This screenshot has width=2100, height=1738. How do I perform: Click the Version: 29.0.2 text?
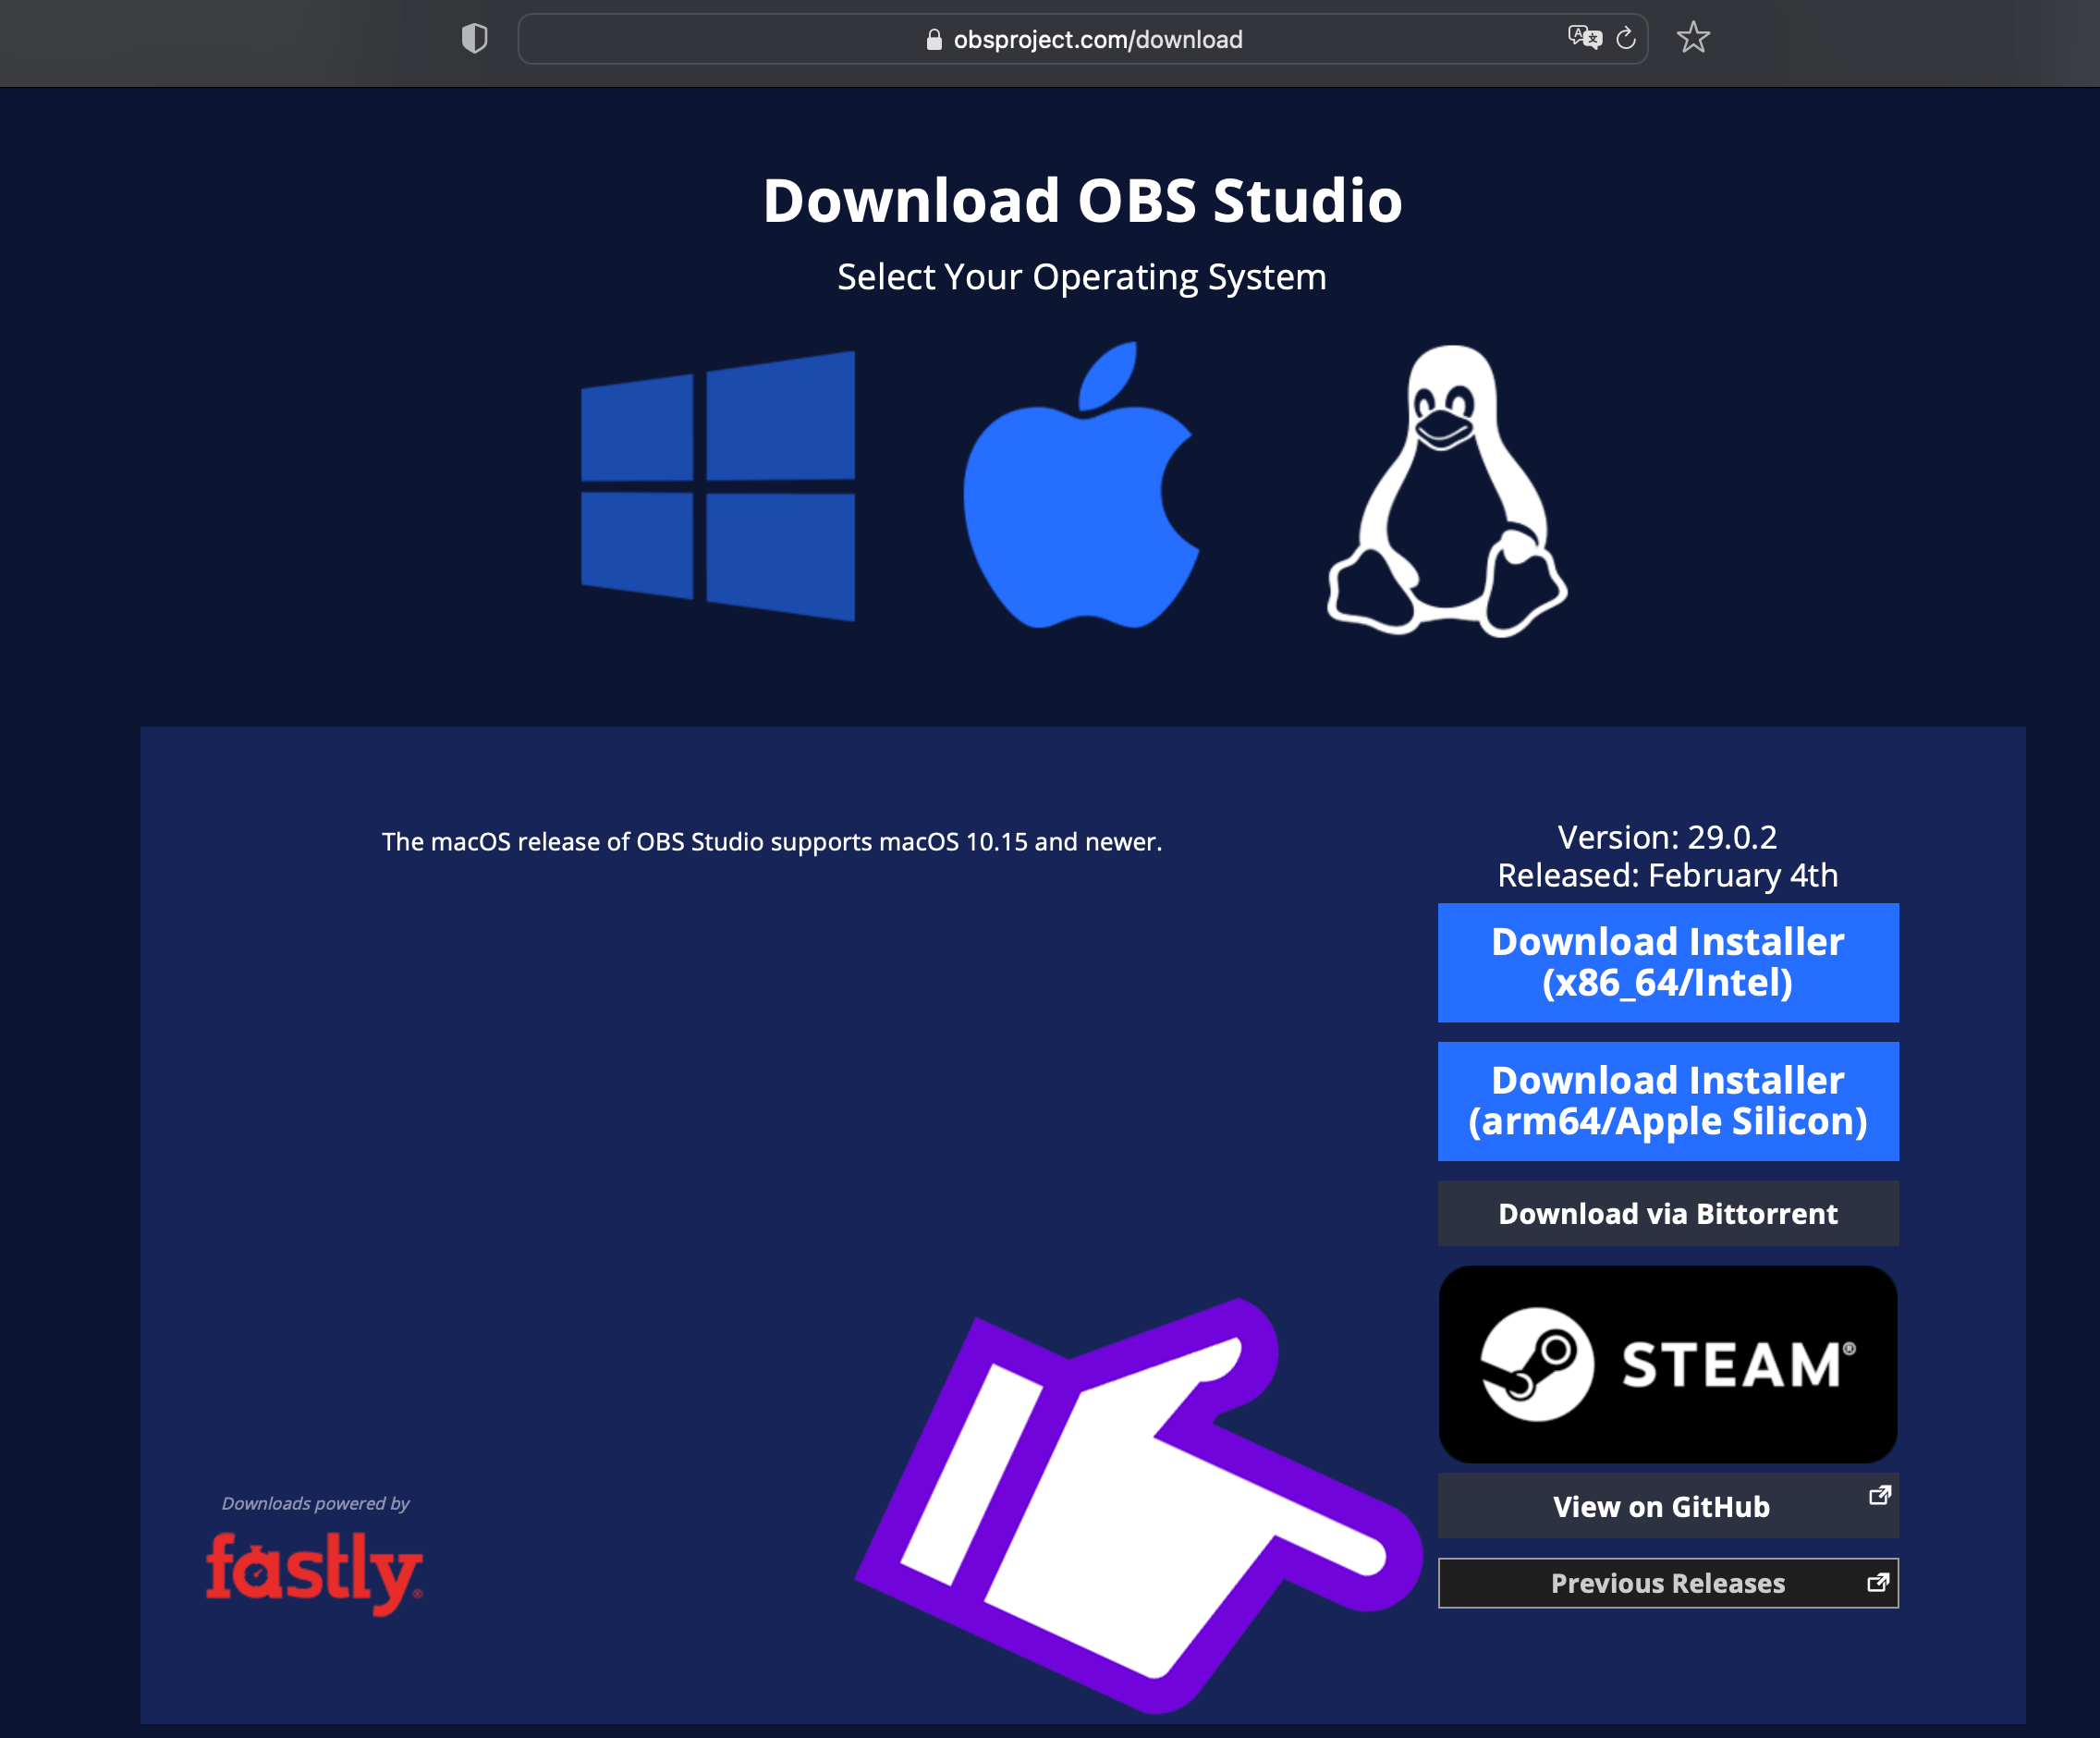point(1667,837)
